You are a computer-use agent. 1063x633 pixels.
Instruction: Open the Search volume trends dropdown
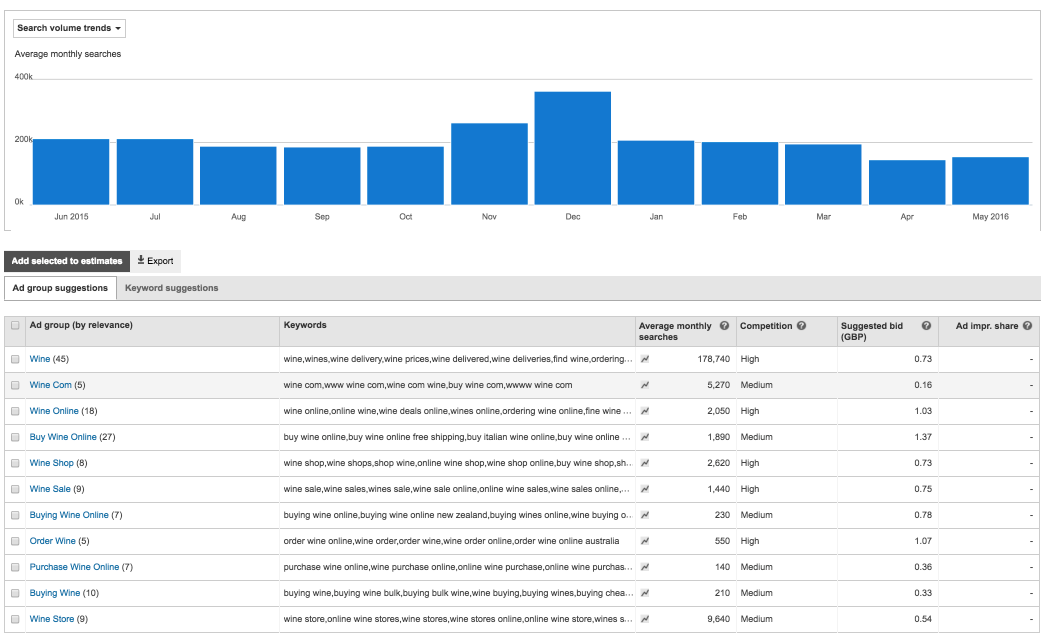69,28
